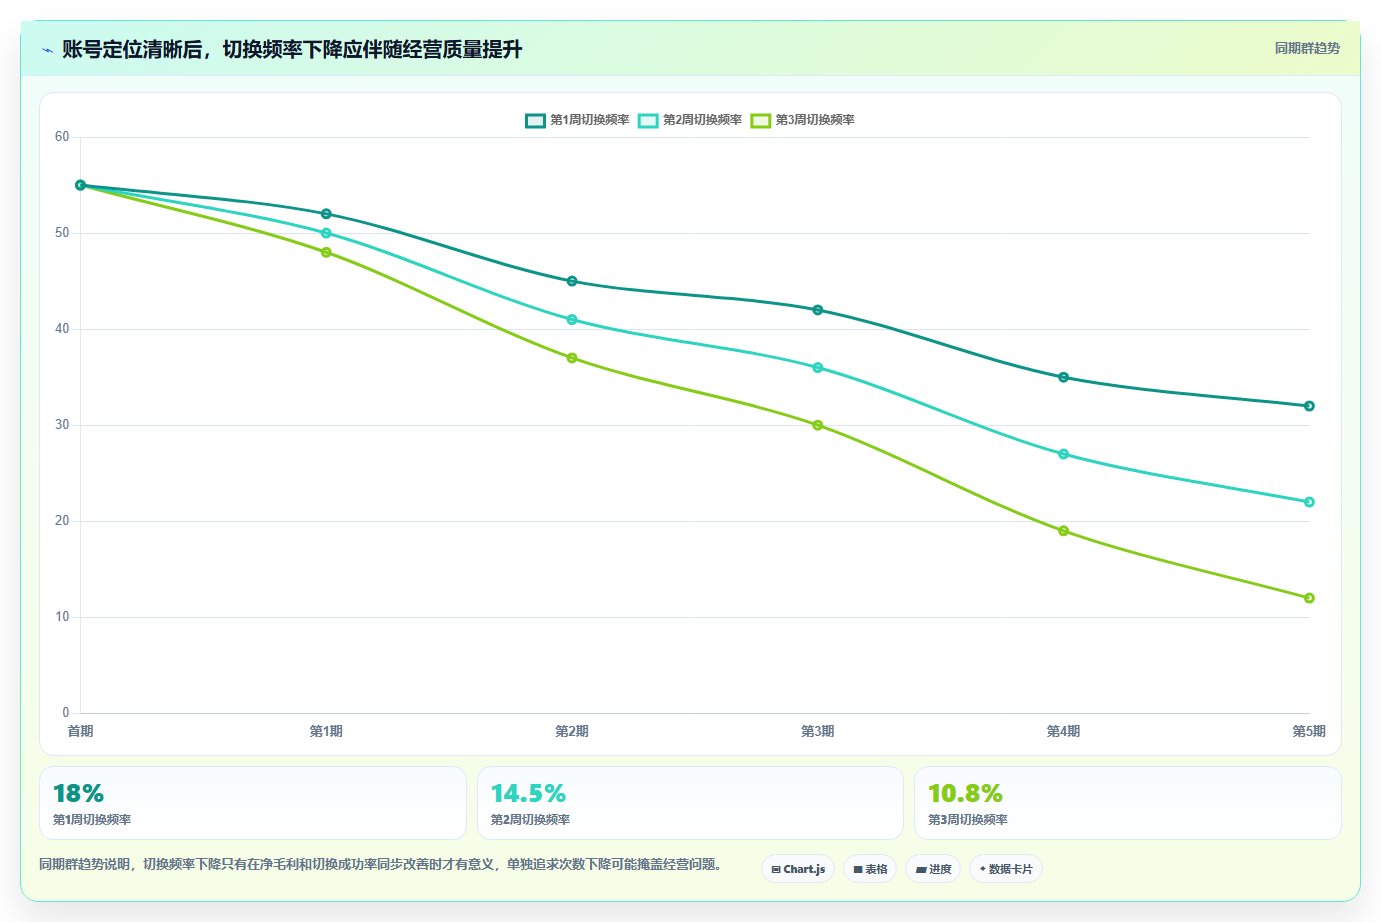Viewport: 1381px width, 922px height.
Task: Click 第2周 series point at 第1期
Action: [x=326, y=233]
